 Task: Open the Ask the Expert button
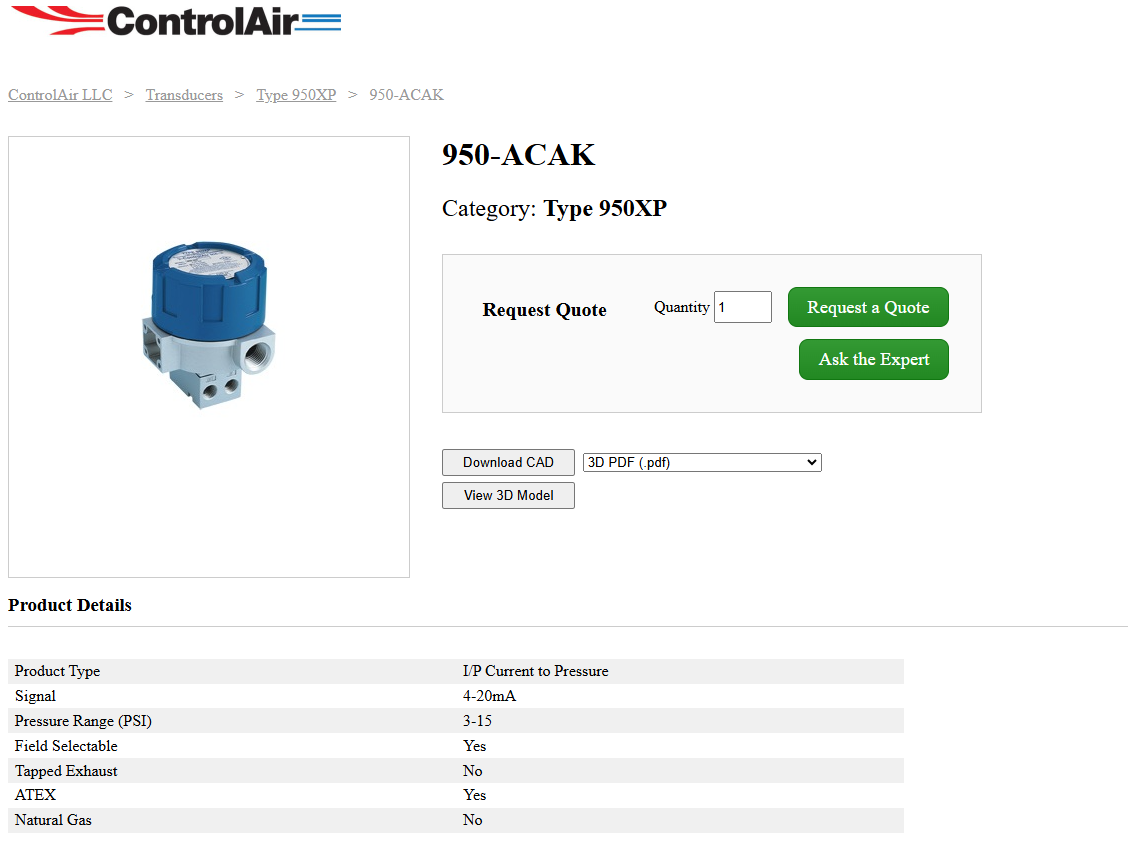pyautogui.click(x=874, y=359)
